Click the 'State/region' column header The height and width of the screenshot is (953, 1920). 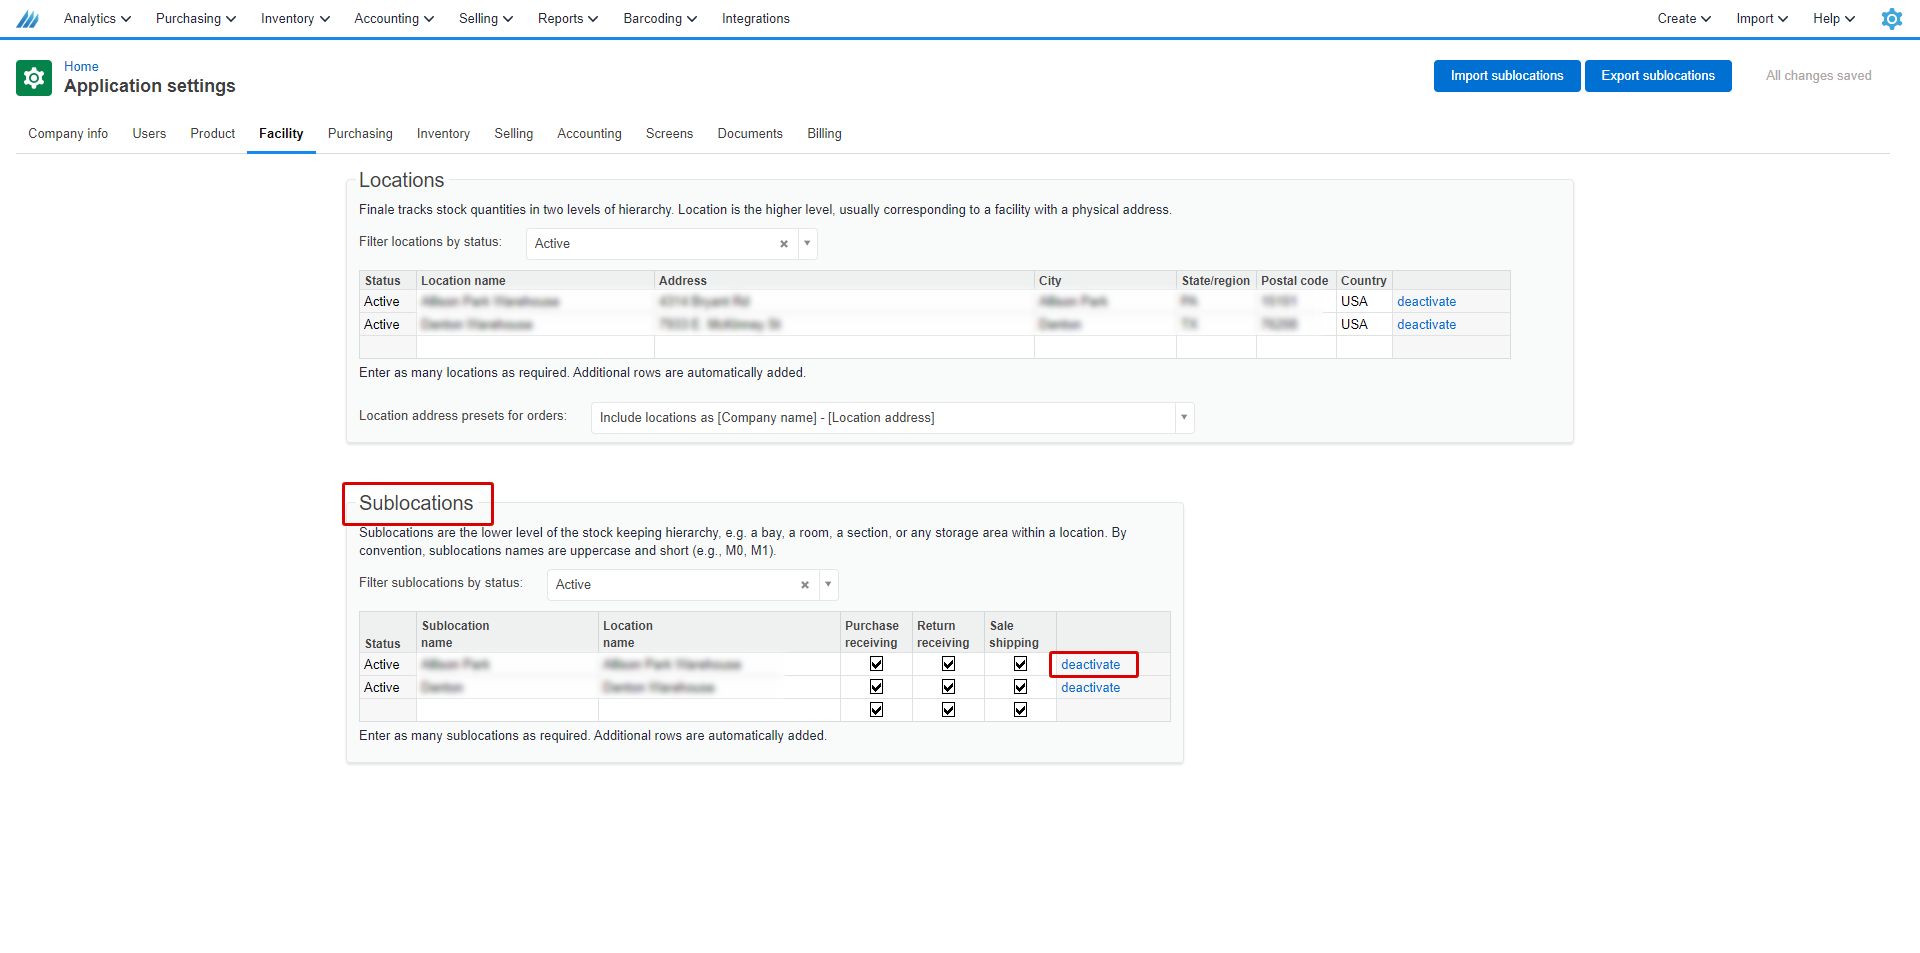click(x=1215, y=281)
